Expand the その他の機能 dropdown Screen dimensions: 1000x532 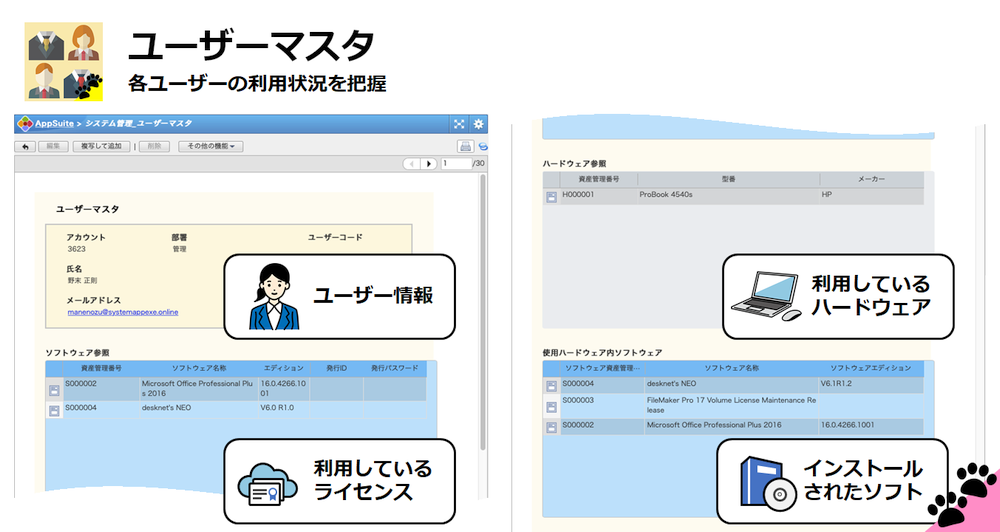[210, 146]
